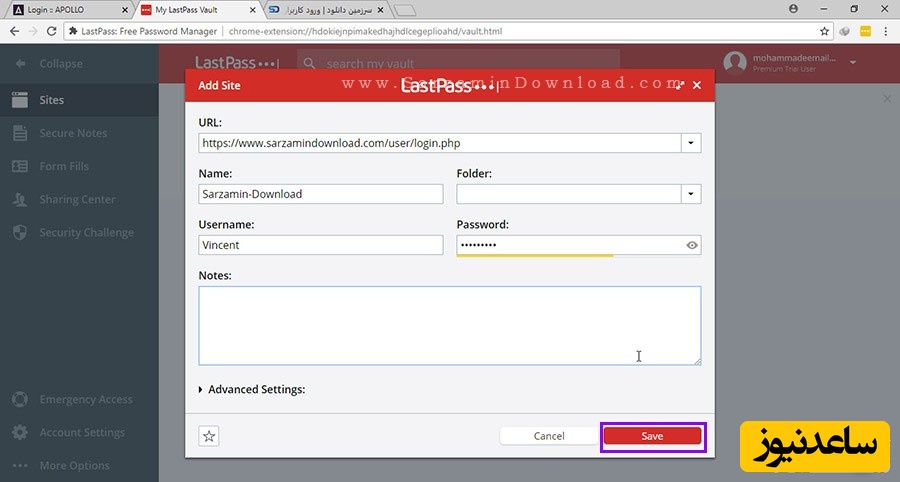Viewport: 900px width, 482px height.
Task: Open Secure Notes from the sidebar
Action: pyautogui.click(x=72, y=133)
